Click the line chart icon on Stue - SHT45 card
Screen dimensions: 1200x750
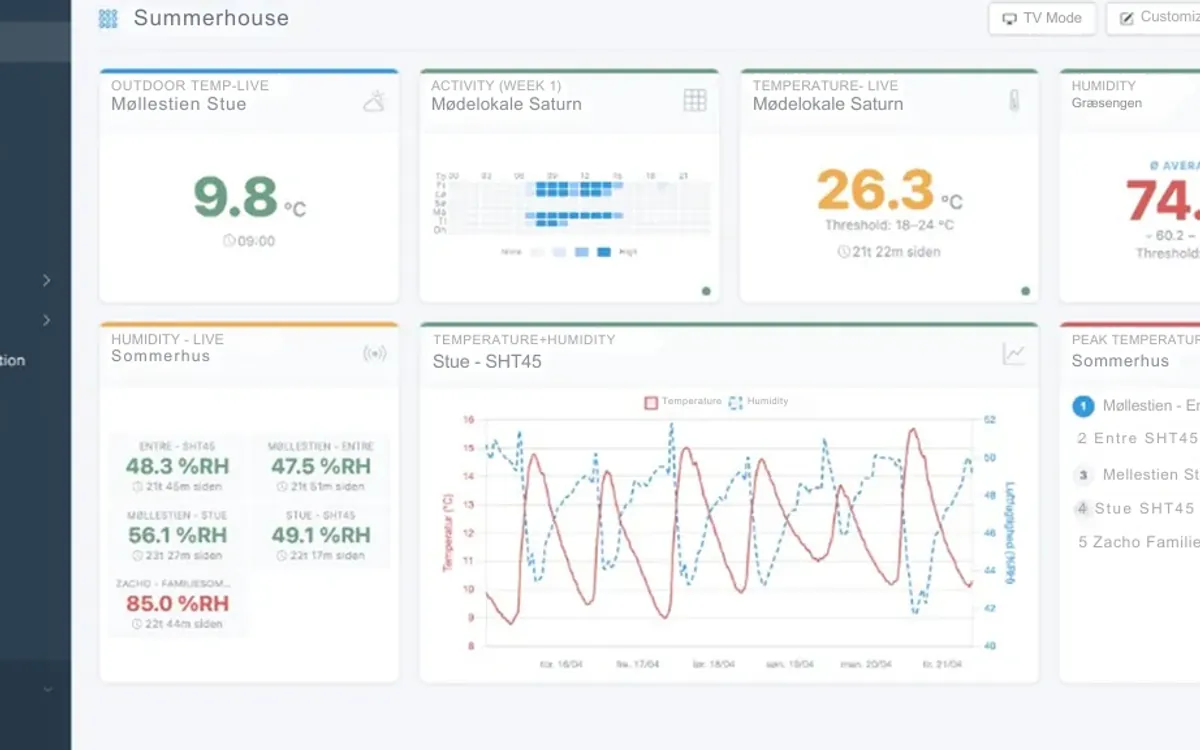pyautogui.click(x=1014, y=354)
